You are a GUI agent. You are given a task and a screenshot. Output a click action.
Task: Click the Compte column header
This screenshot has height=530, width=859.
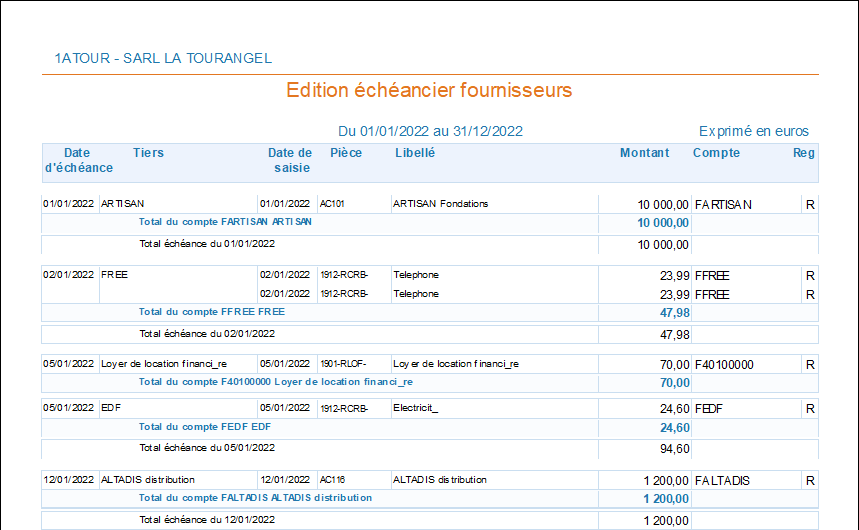coord(716,153)
